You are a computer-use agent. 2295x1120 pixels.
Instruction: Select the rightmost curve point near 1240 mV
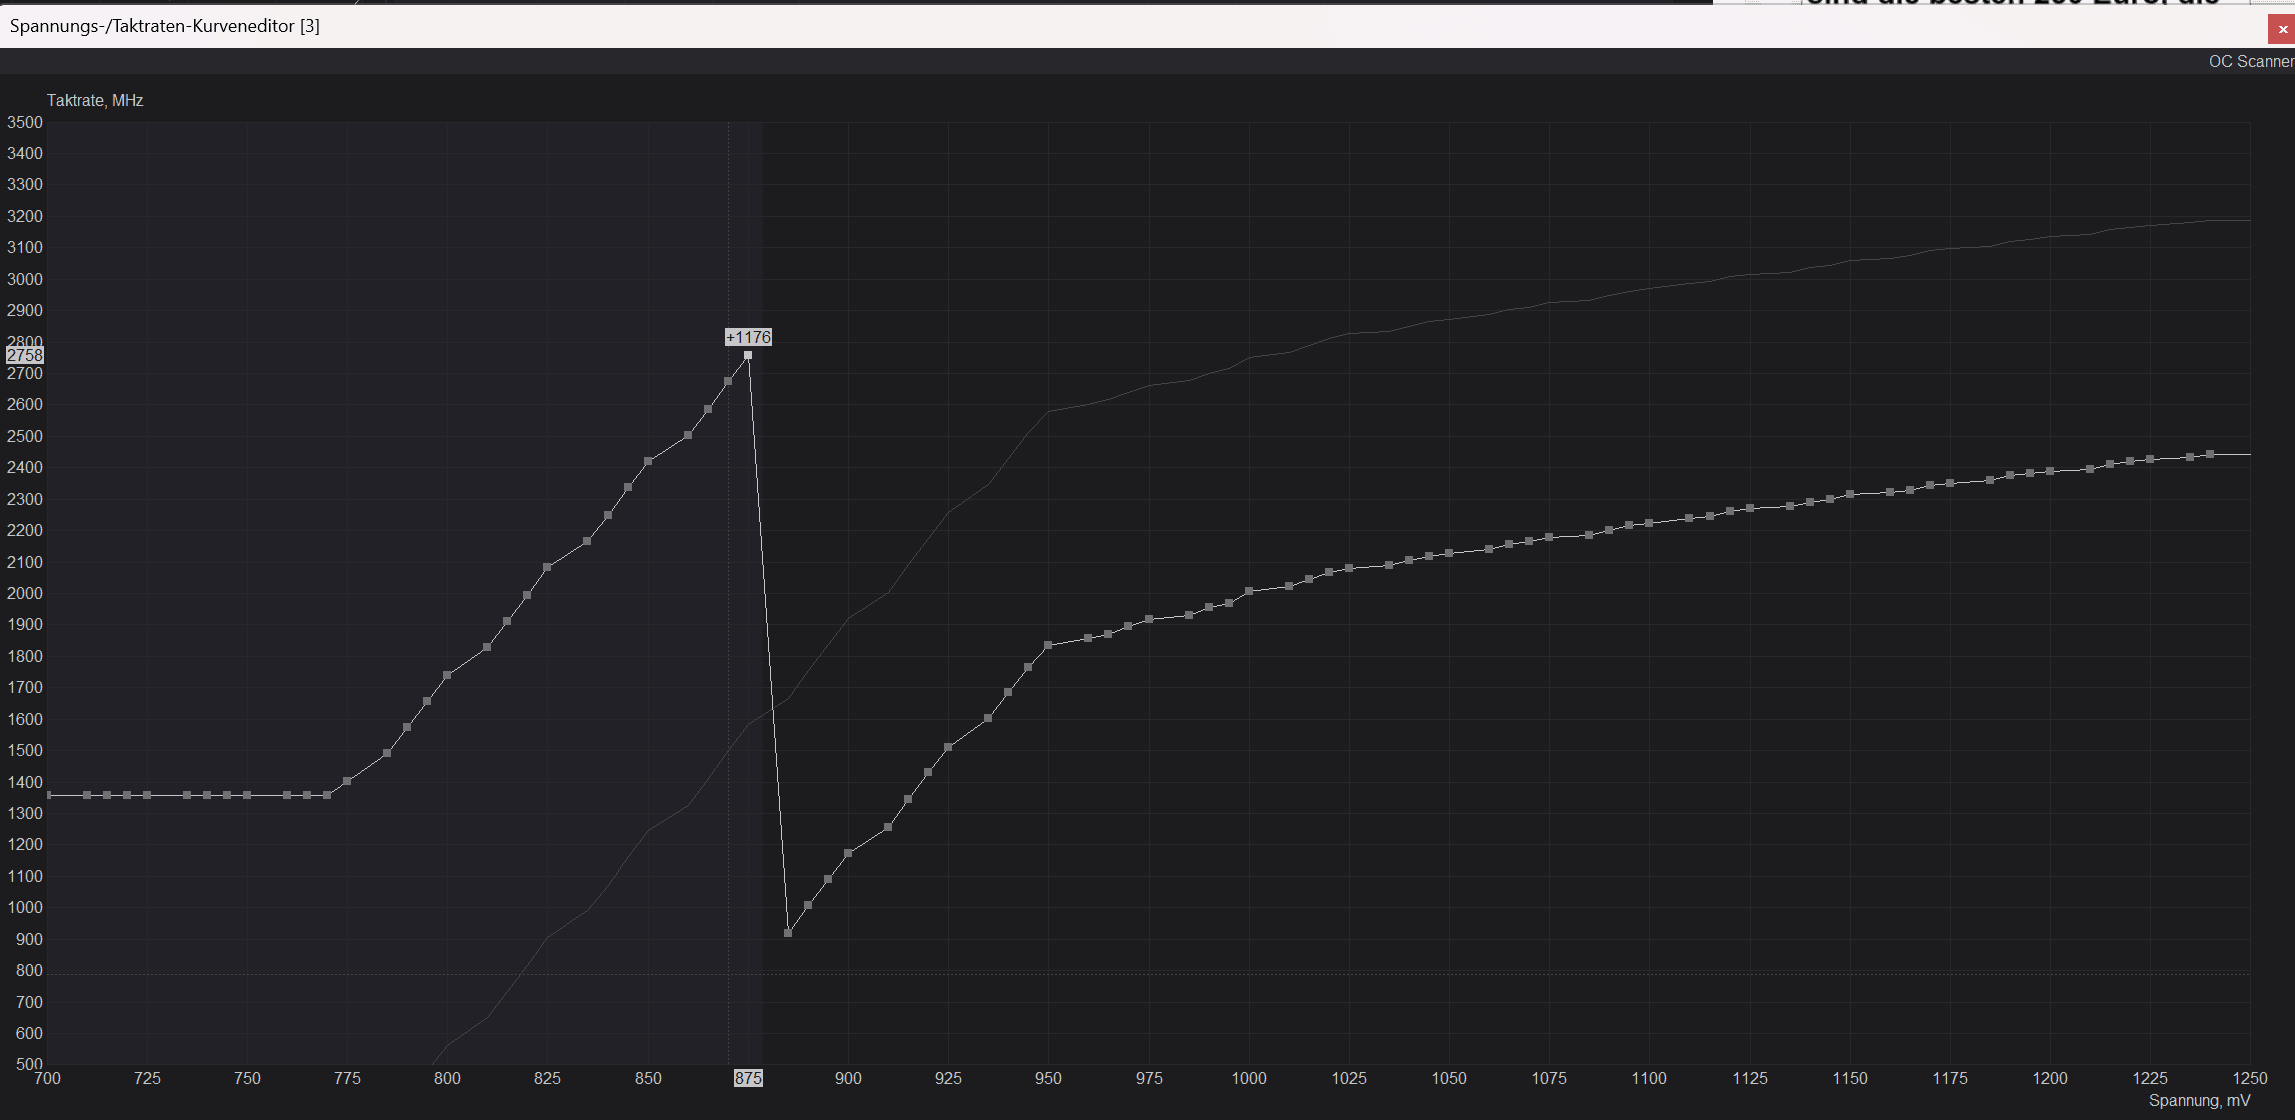pyautogui.click(x=2210, y=454)
